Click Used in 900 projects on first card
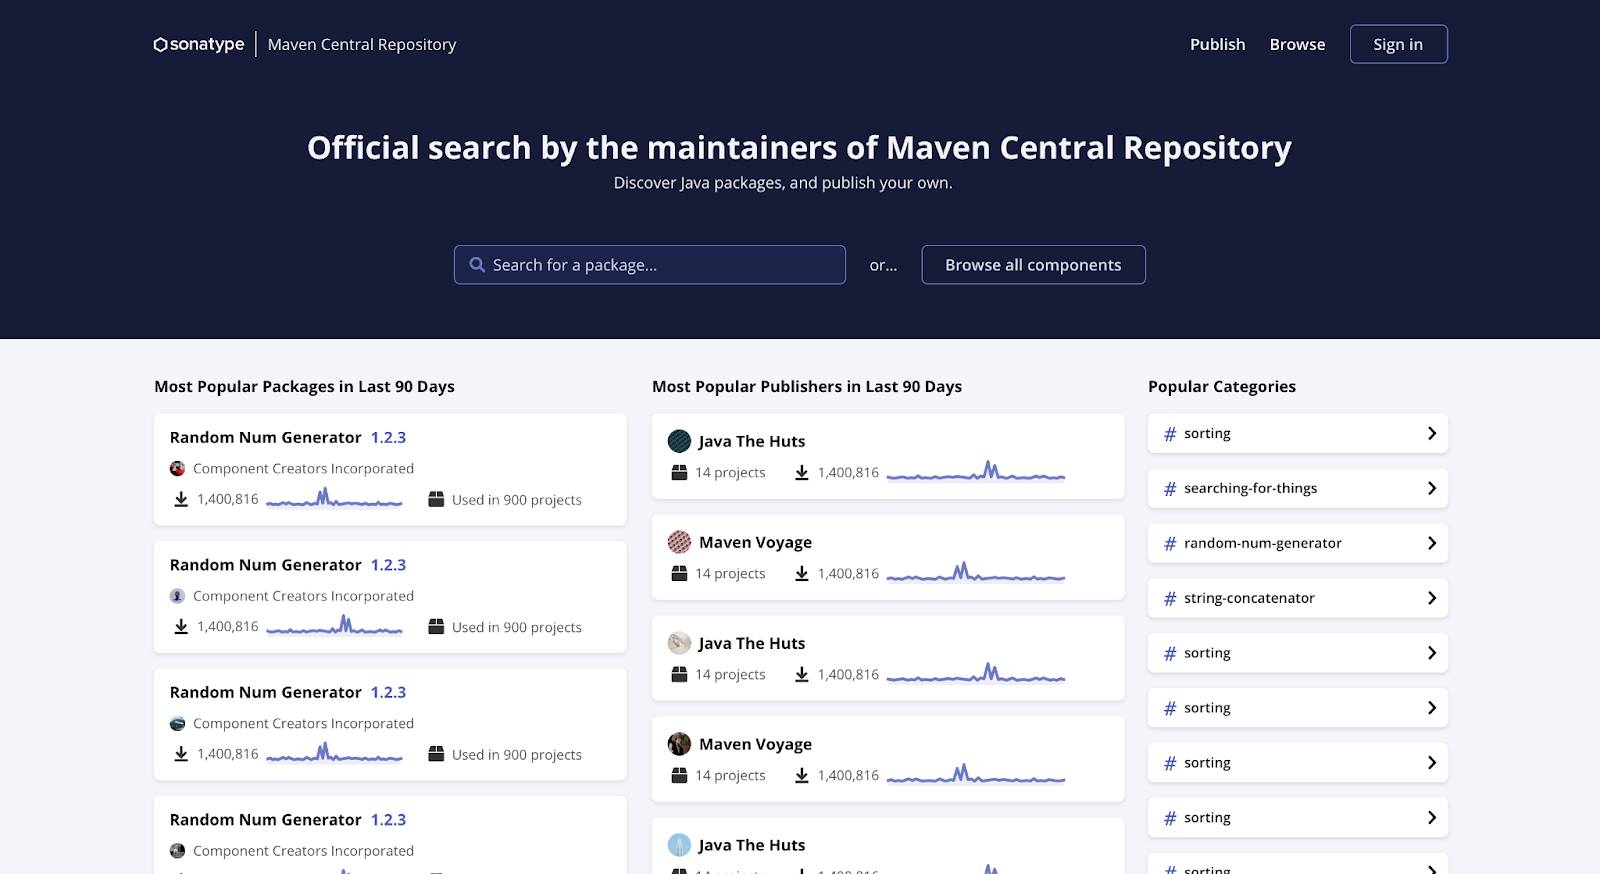This screenshot has height=874, width=1600. (516, 500)
